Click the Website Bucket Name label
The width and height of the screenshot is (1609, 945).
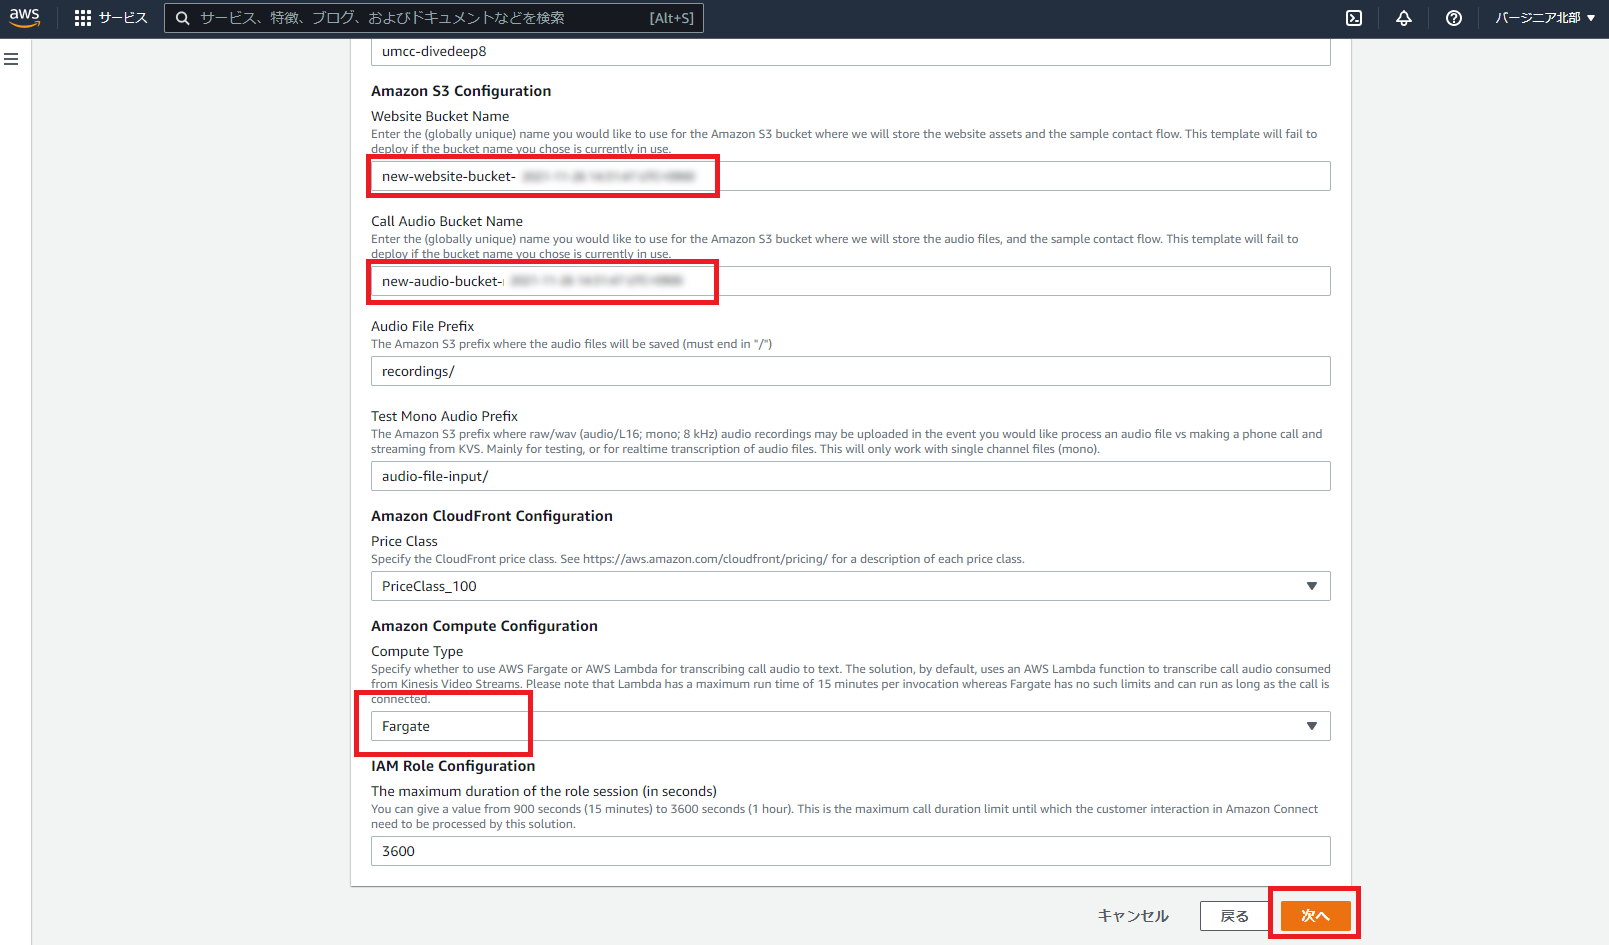[x=440, y=116]
